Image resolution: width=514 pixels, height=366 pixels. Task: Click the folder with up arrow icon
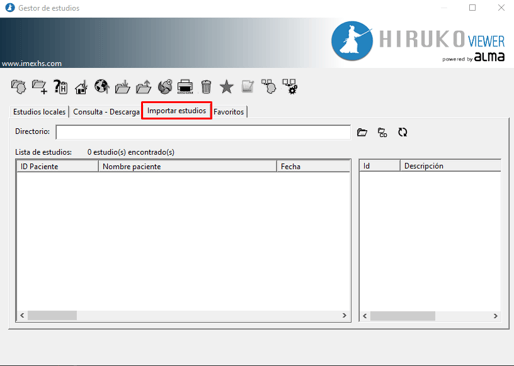pos(143,87)
